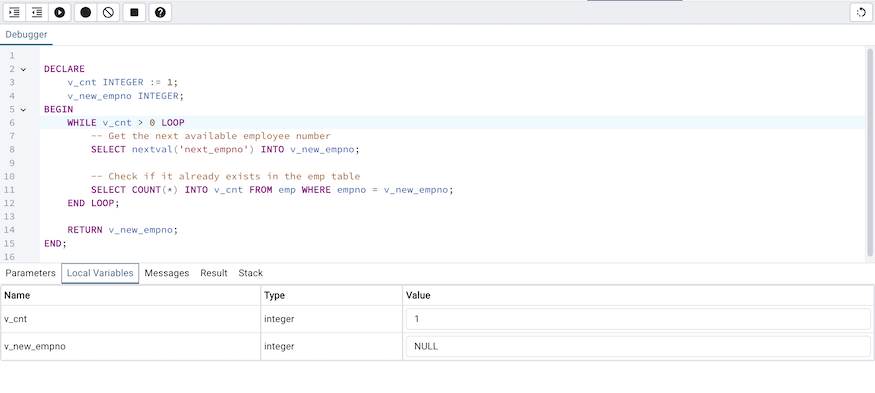This screenshot has width=875, height=393.
Task: Click the reset layout icon at top right
Action: tap(860, 12)
